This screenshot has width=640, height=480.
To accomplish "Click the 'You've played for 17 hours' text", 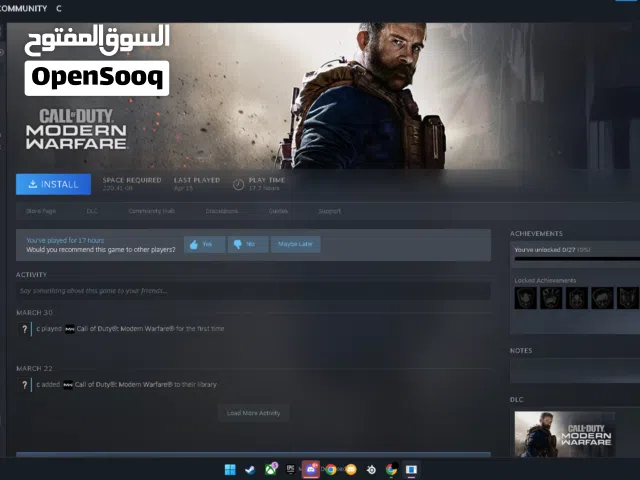I will [x=65, y=240].
